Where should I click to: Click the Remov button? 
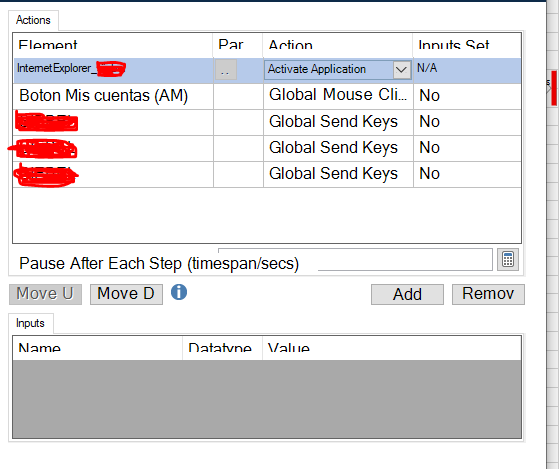point(488,294)
